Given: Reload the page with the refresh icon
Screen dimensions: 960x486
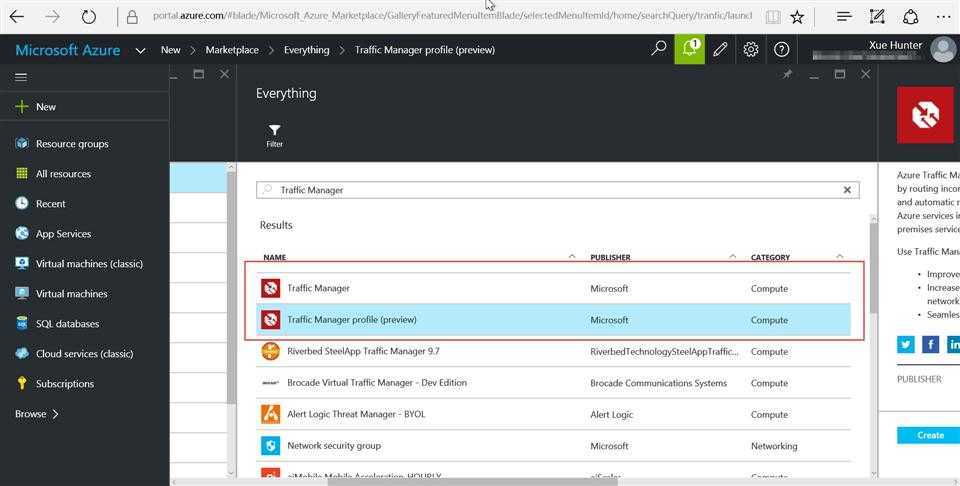Looking at the screenshot, I should tap(89, 17).
